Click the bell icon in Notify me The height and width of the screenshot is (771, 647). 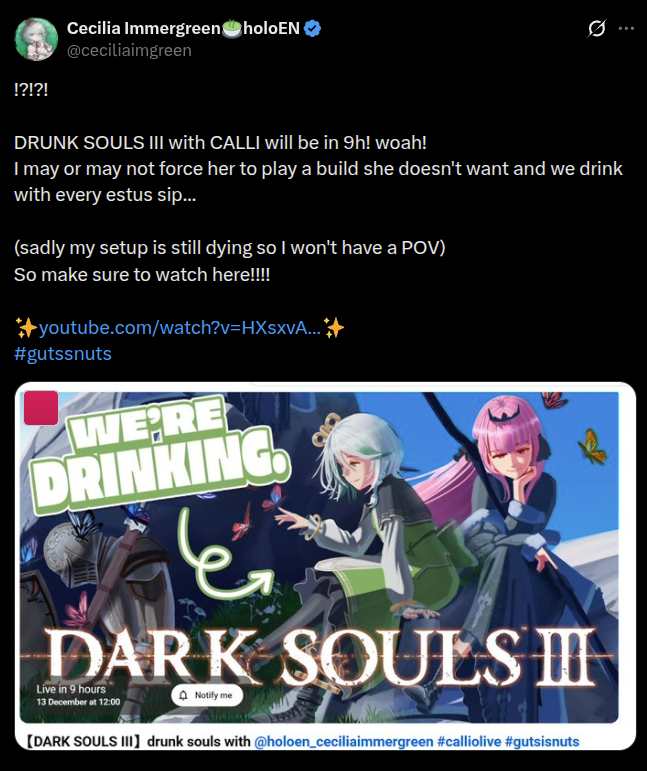(x=184, y=695)
